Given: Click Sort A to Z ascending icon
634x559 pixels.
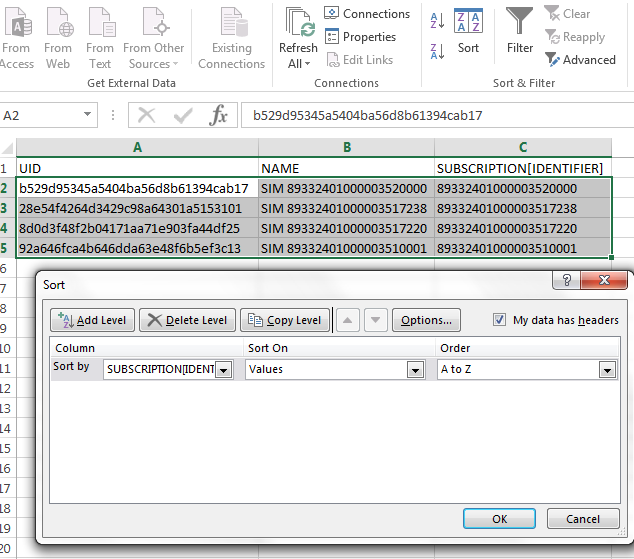Looking at the screenshot, I should 437,19.
